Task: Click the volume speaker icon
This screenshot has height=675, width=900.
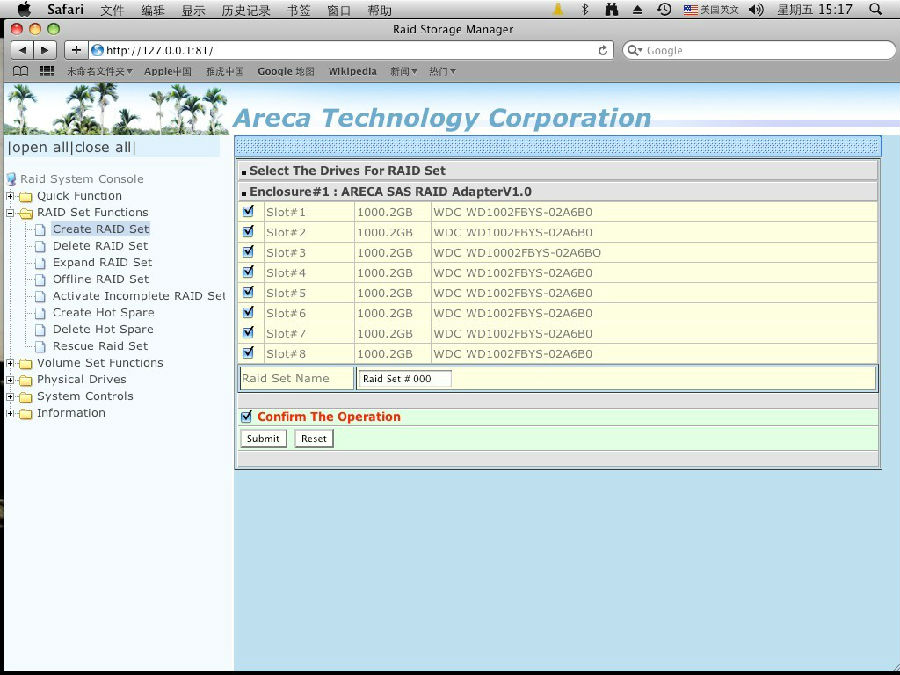Action: click(756, 9)
